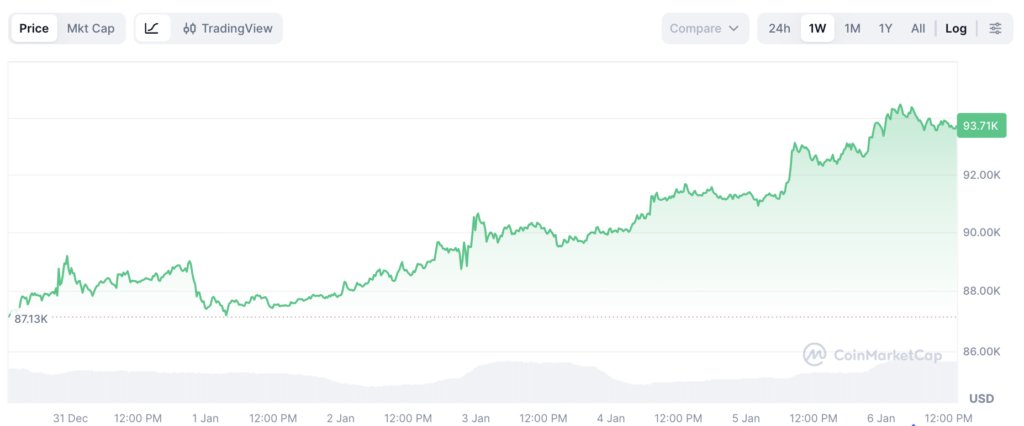The image size is (1024, 426).
Task: Select the Price view toggle
Action: pyautogui.click(x=34, y=28)
